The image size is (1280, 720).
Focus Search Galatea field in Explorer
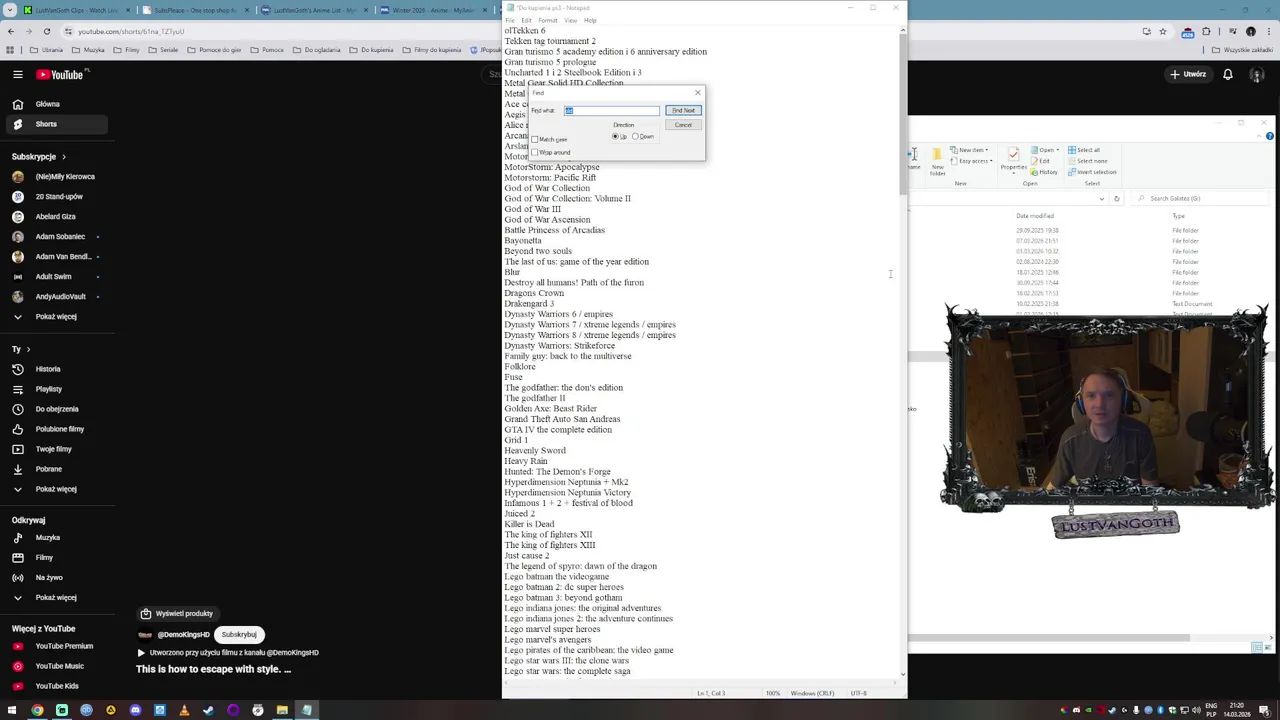coord(1198,198)
